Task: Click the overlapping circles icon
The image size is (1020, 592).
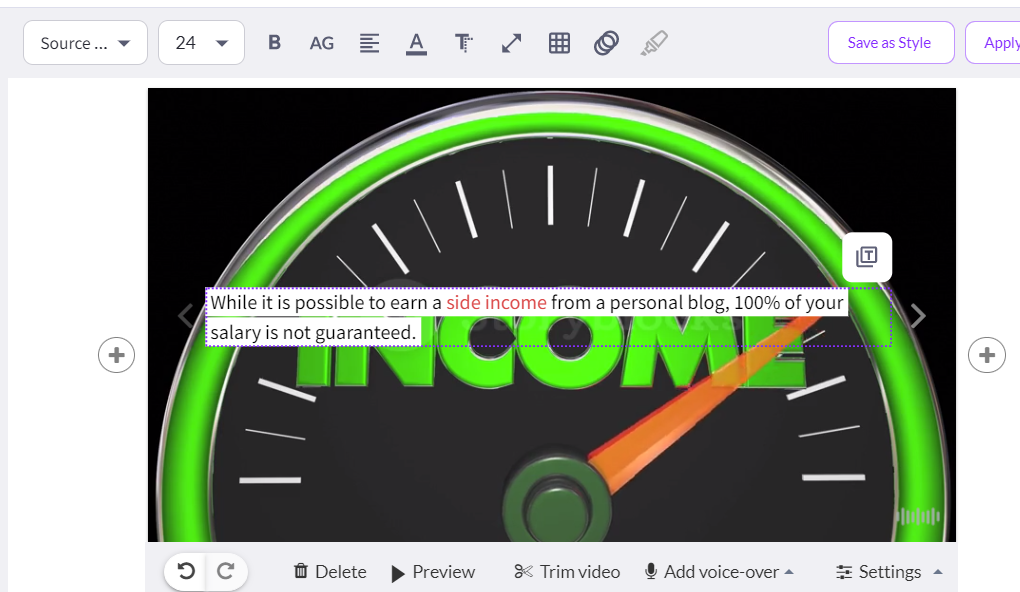Action: coord(606,44)
